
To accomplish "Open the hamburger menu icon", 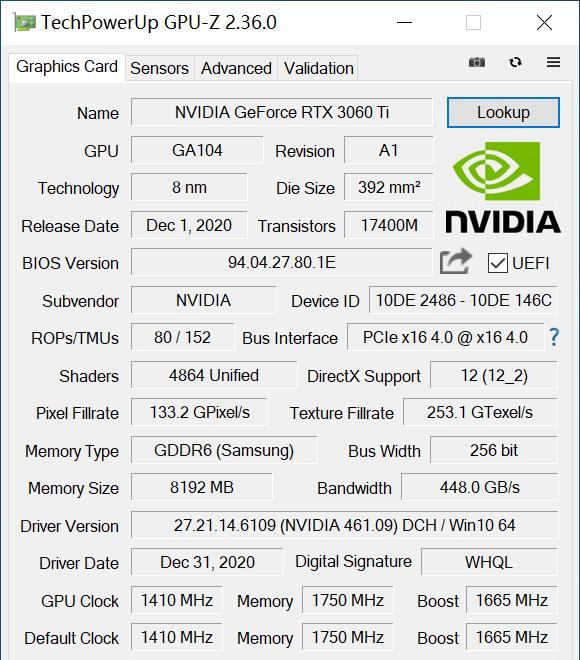I will coord(553,62).
